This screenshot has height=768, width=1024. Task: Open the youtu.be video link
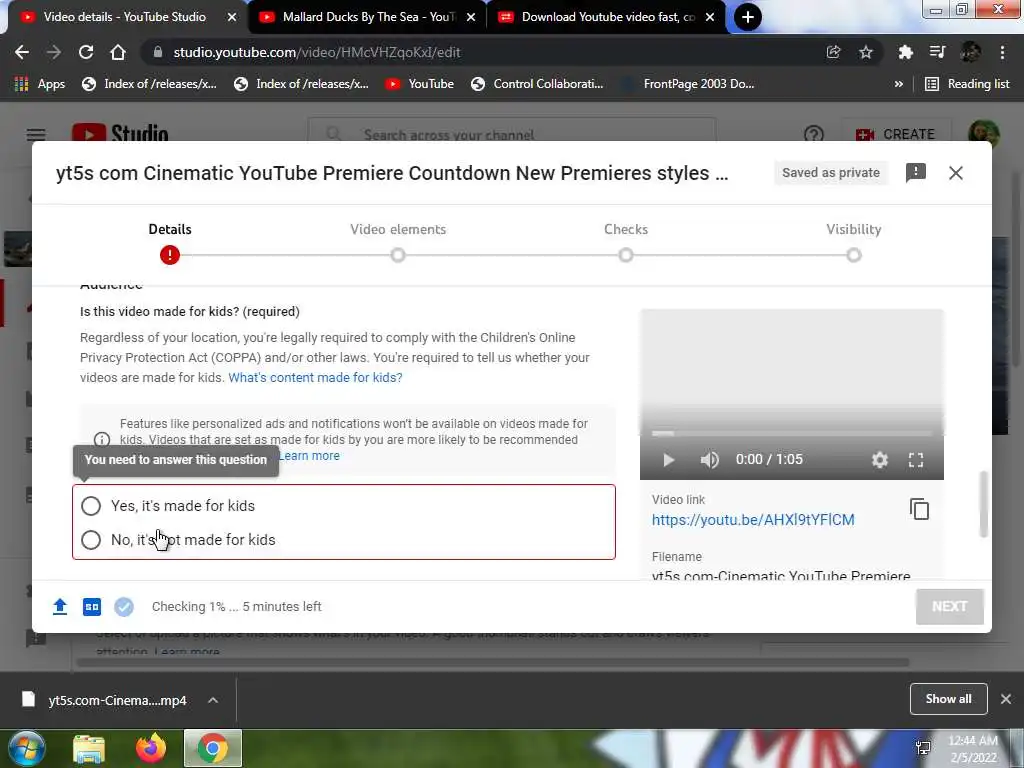pyautogui.click(x=753, y=520)
